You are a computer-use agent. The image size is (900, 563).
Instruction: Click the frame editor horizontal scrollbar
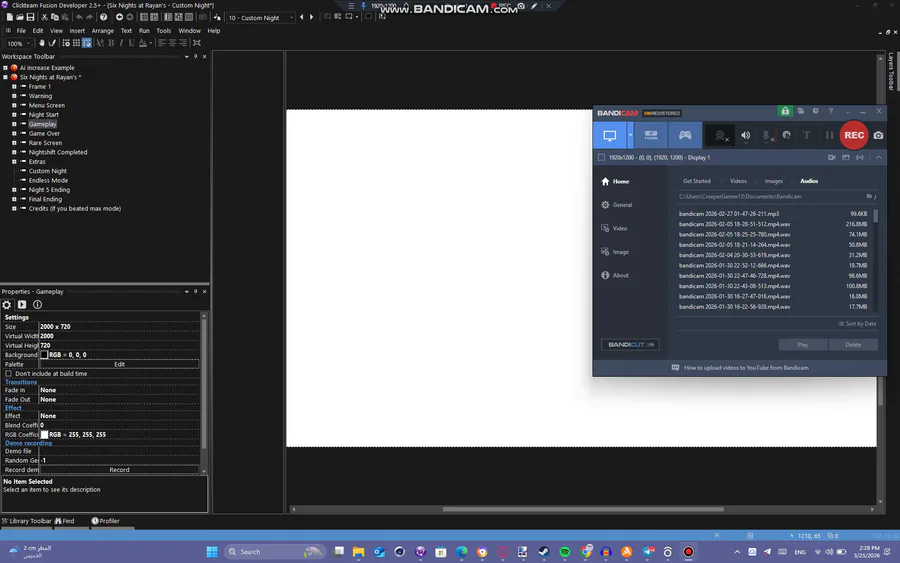(583, 509)
